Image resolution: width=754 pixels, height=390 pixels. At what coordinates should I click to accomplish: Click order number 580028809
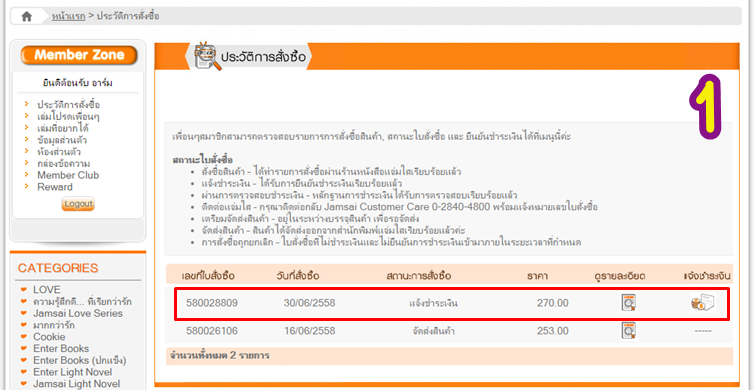[x=212, y=303]
